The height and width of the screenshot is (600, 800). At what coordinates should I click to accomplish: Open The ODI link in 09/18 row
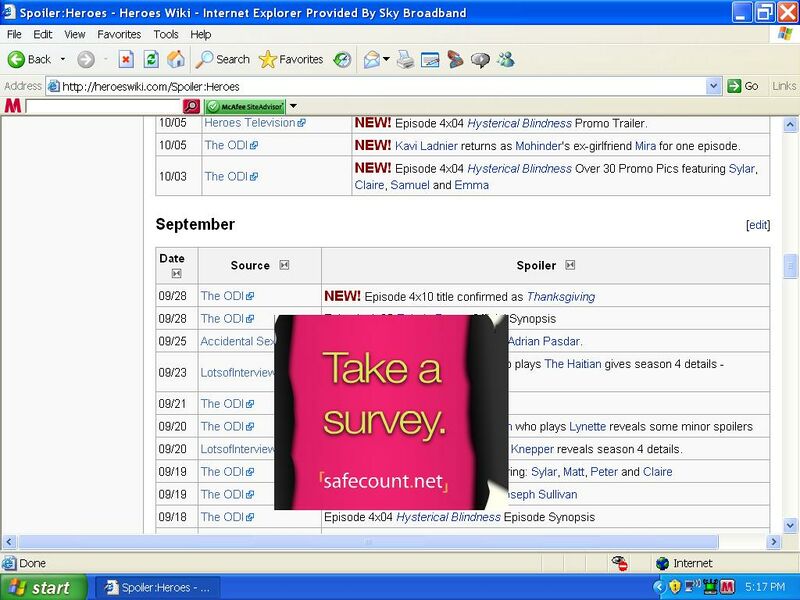click(x=227, y=517)
